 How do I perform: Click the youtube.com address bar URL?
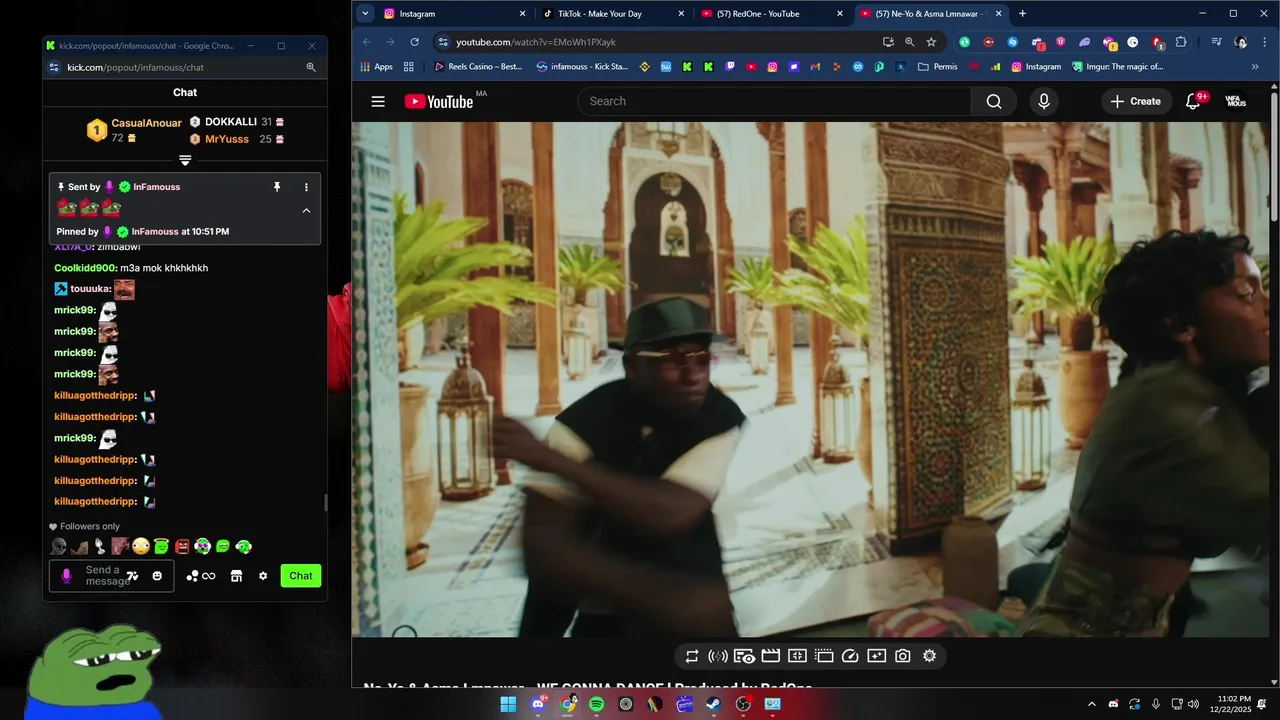pos(536,42)
